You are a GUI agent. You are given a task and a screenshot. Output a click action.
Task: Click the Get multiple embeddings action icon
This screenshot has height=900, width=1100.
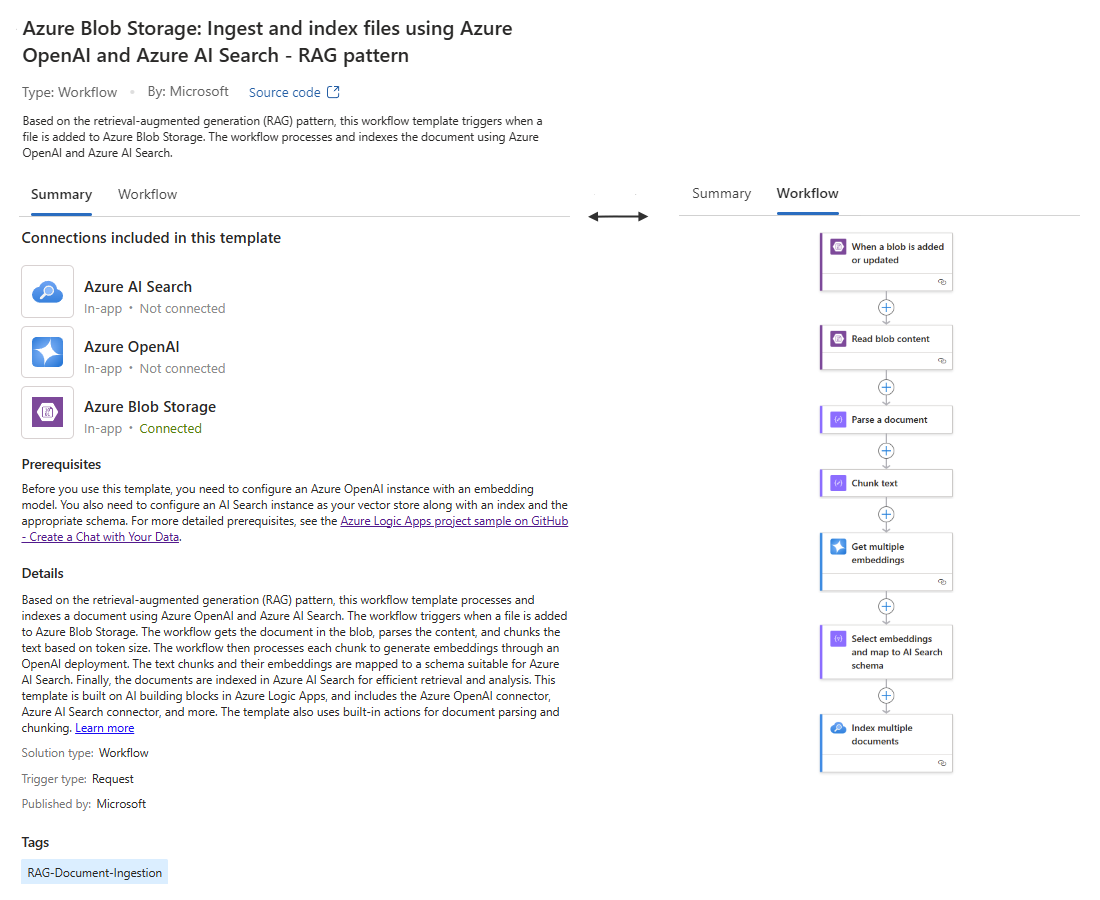coord(838,546)
